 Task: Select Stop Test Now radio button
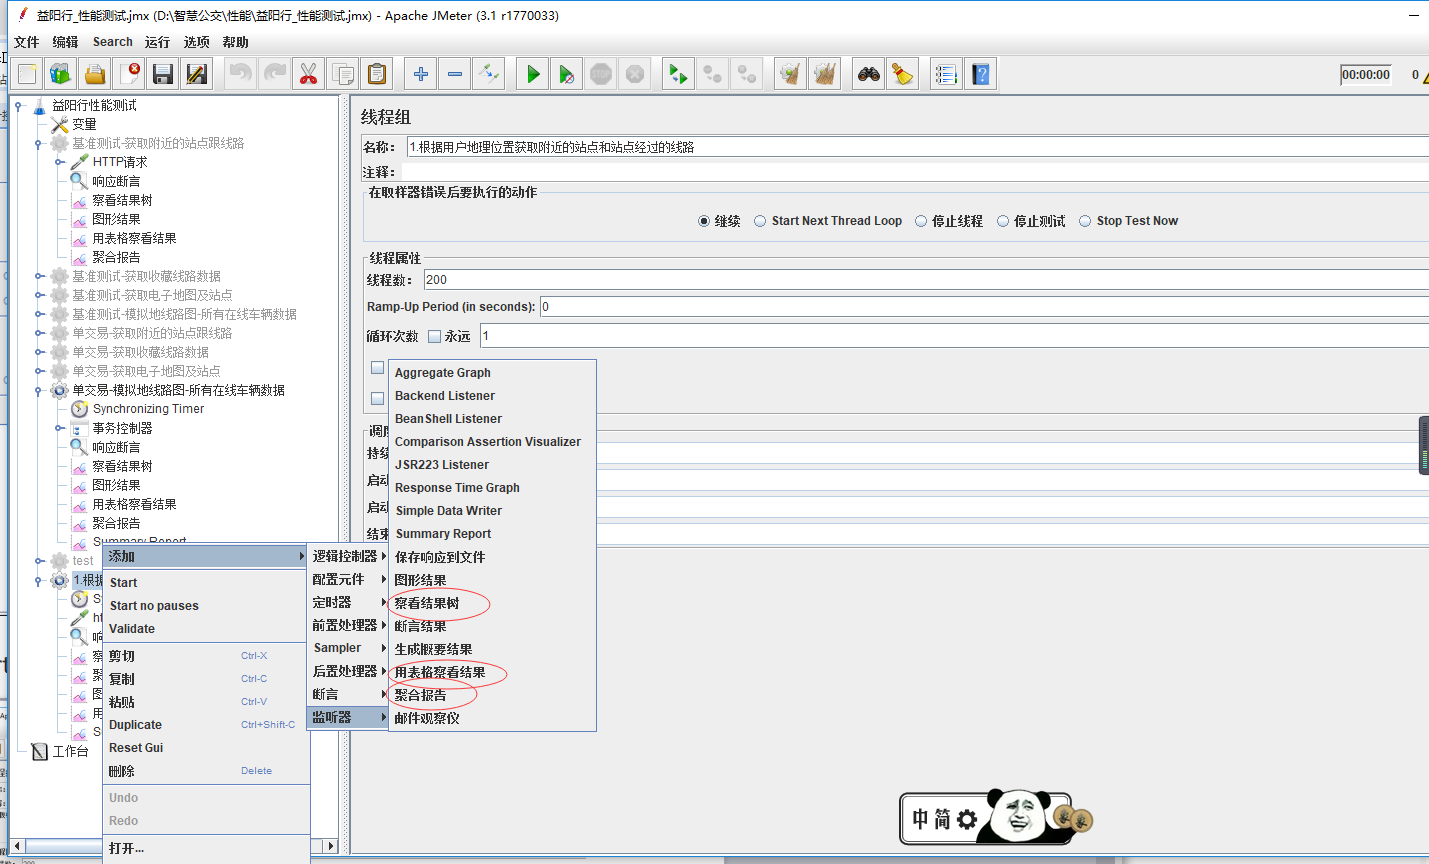1085,221
